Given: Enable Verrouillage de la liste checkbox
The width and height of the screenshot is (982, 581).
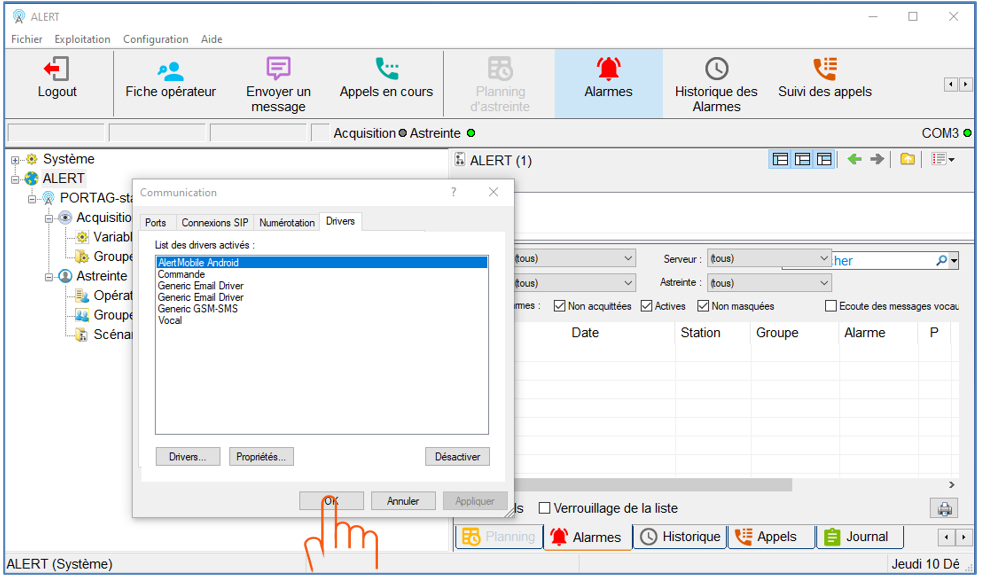Looking at the screenshot, I should point(546,508).
